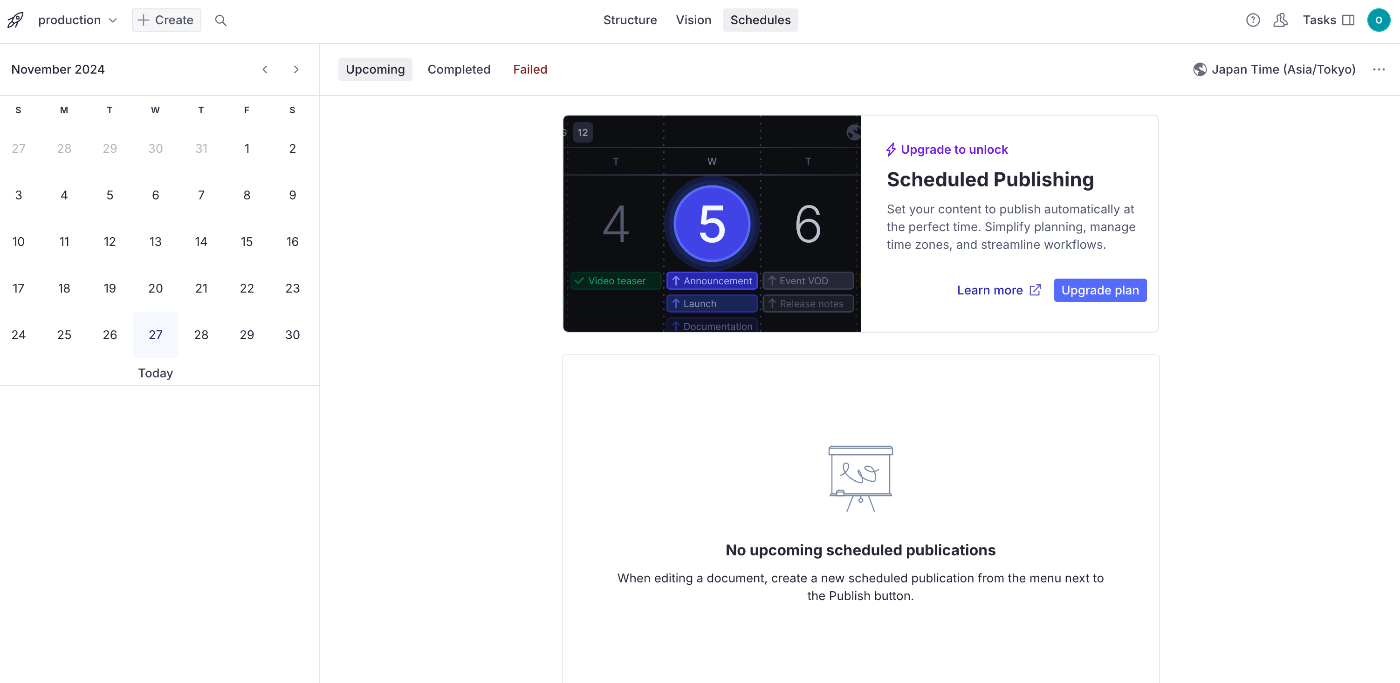
Task: Click the Upgrade plan button
Action: pyautogui.click(x=1100, y=290)
